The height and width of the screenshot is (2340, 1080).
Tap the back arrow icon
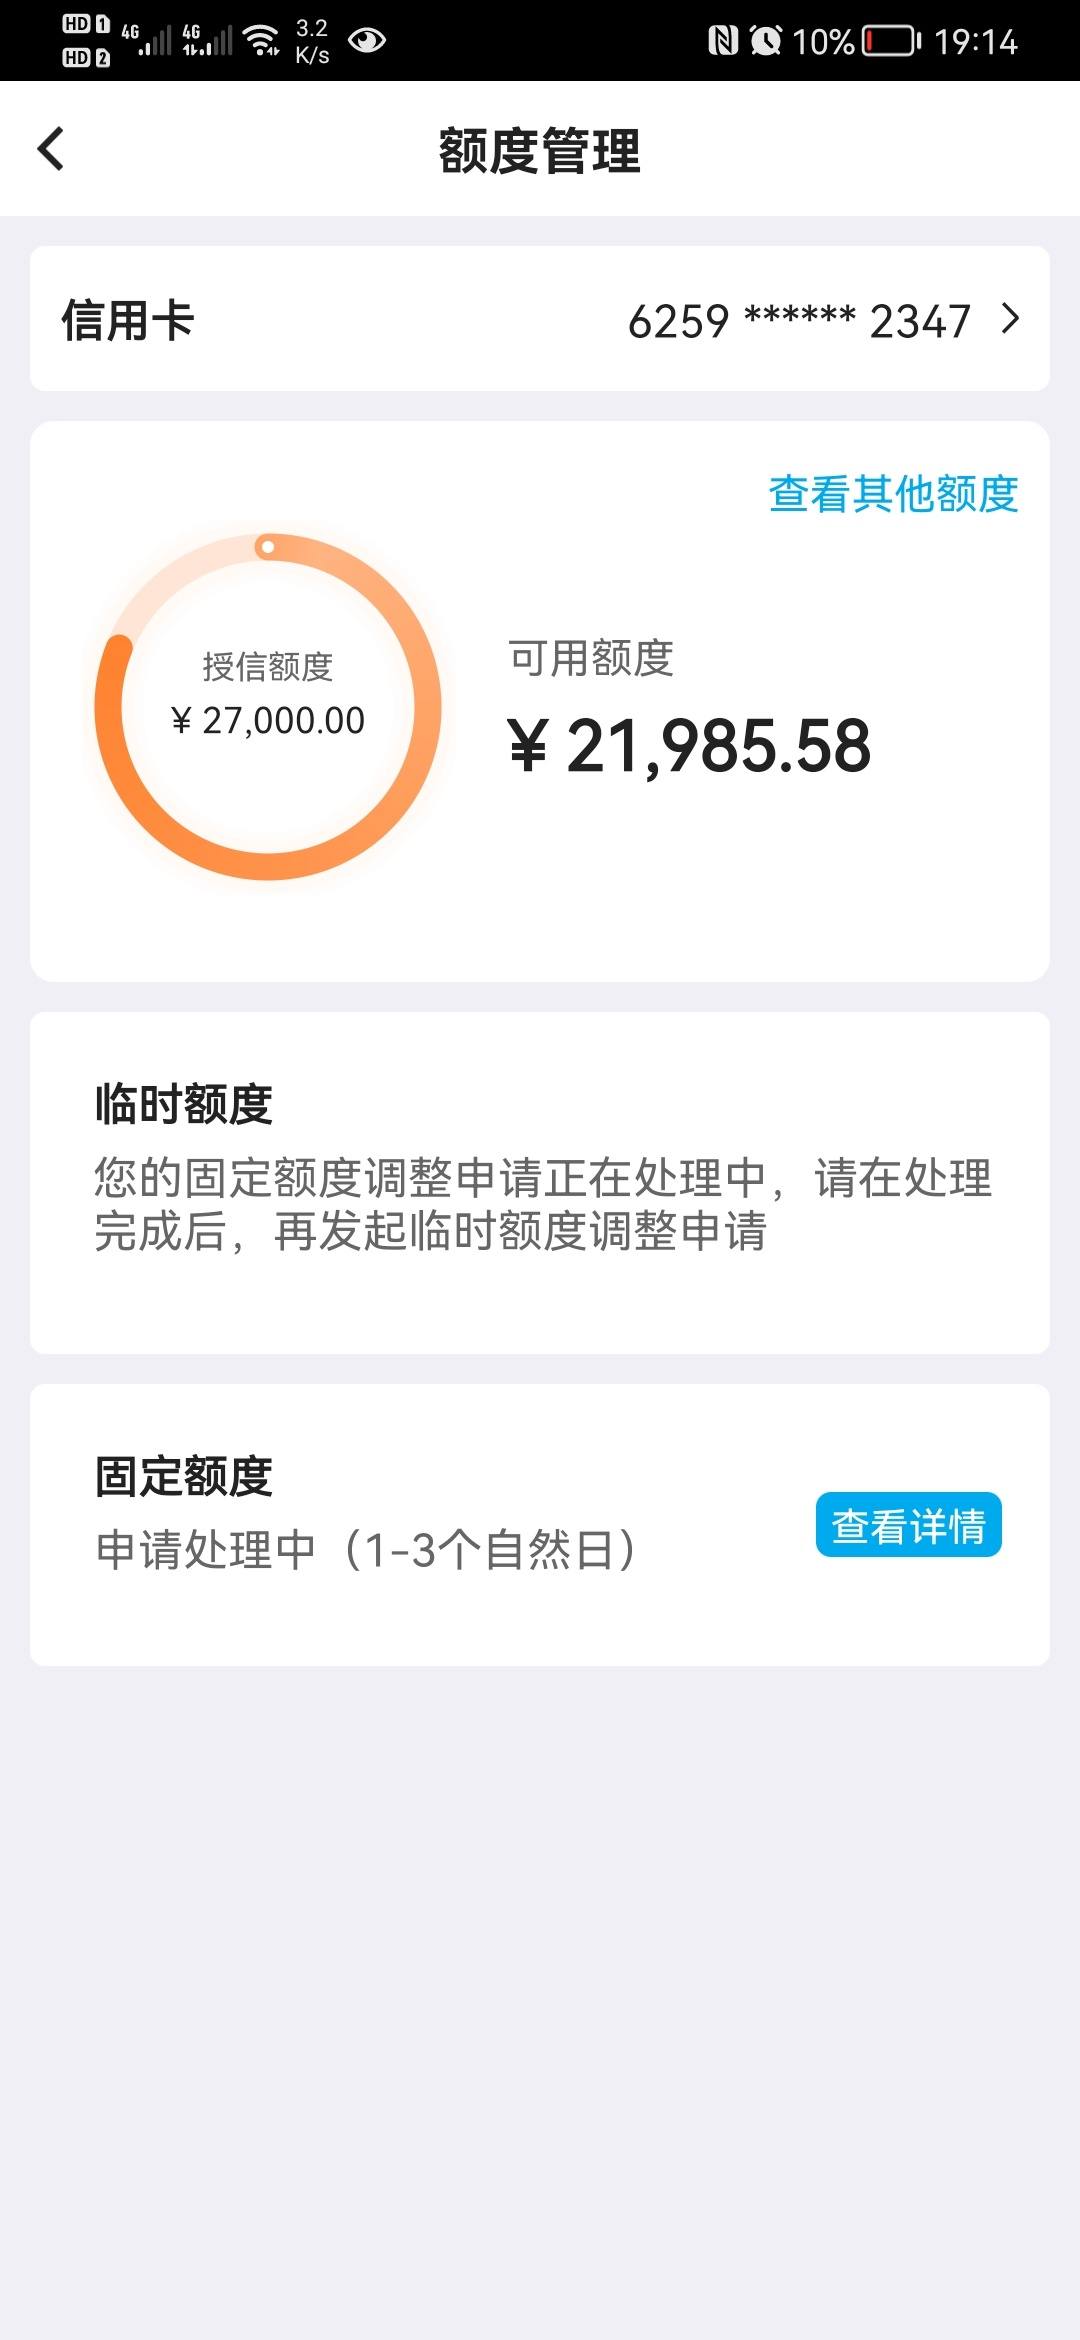50,149
